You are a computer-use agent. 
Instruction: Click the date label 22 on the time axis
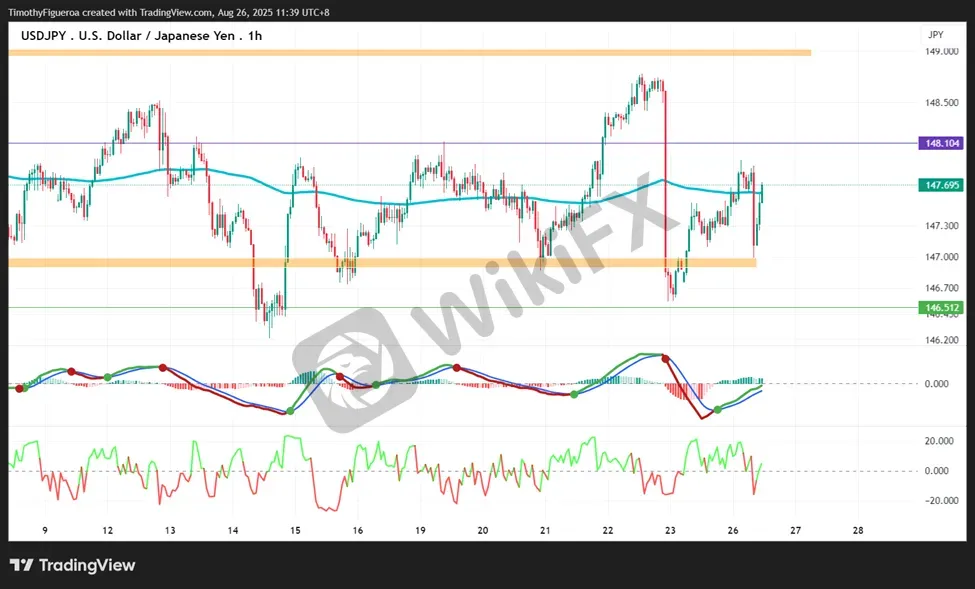[608, 531]
